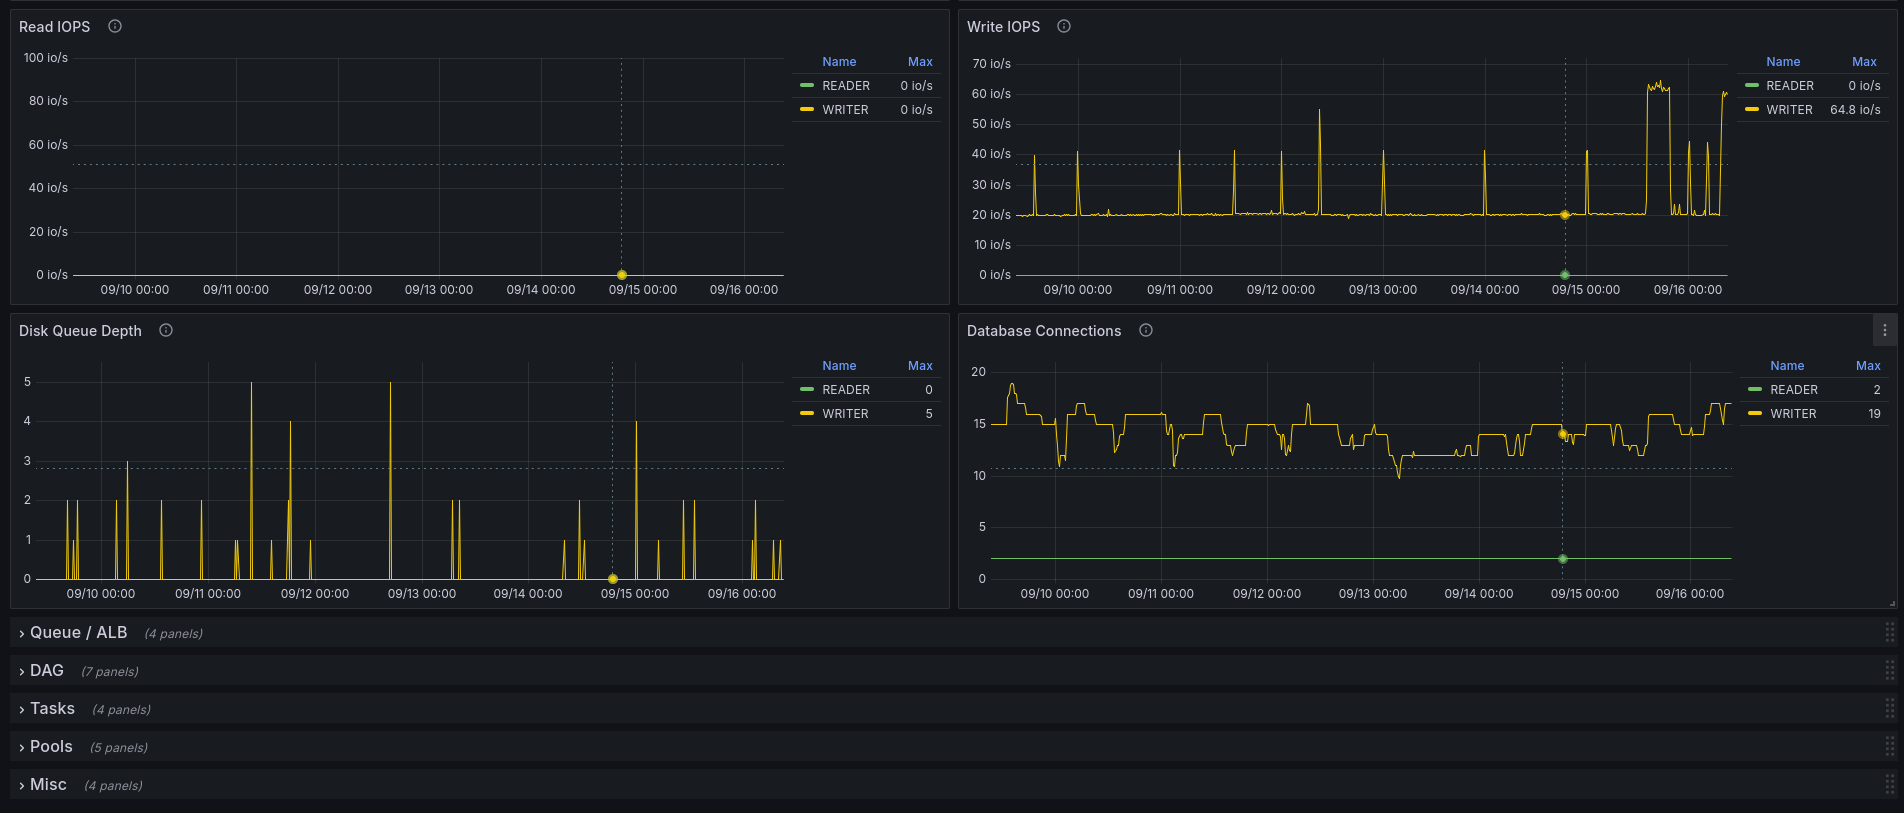Sort Write IOPS legend by Name column
Viewport: 1904px width, 813px height.
point(1783,62)
